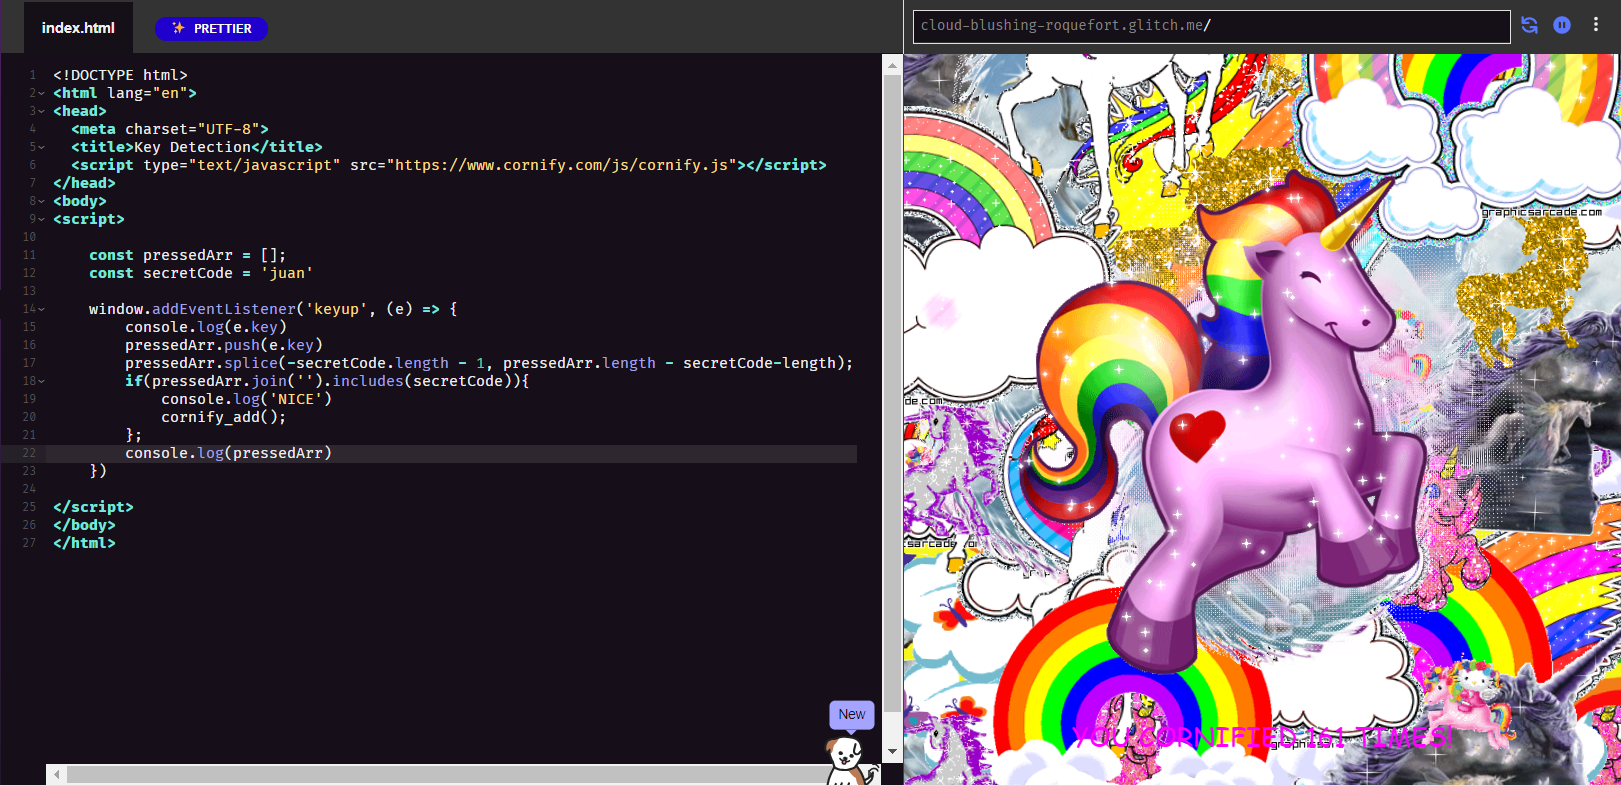The width and height of the screenshot is (1621, 786).
Task: Click the meta charset 'UTF-8' line
Action: click(x=170, y=129)
